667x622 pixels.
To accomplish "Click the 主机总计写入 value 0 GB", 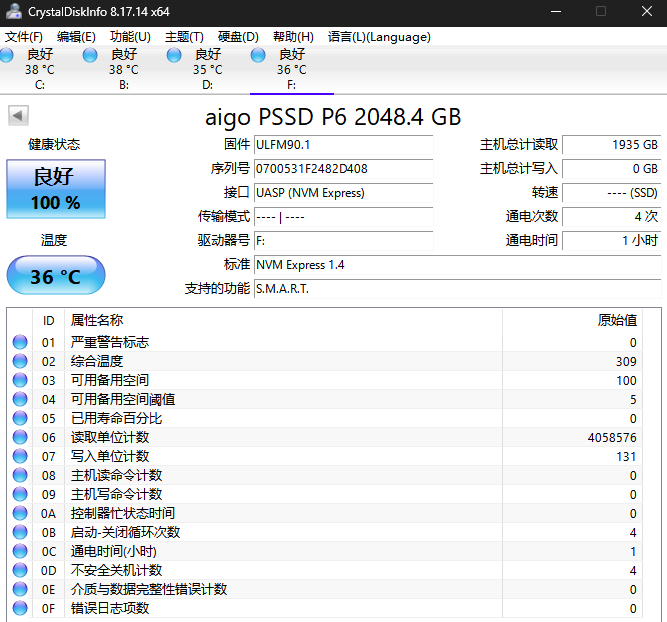I will (x=612, y=169).
